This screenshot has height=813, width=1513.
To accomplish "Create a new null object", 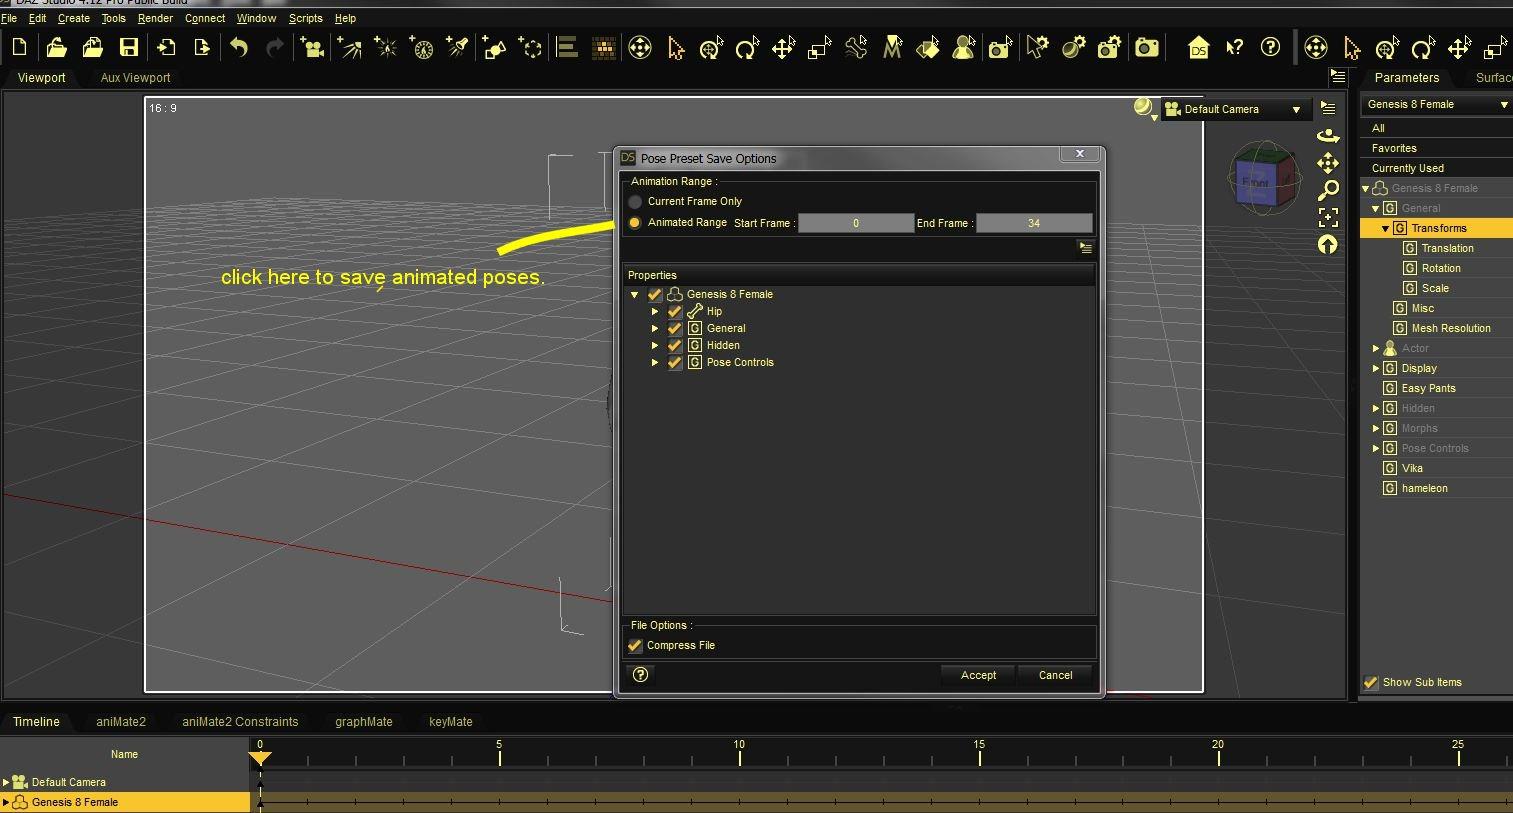I will [x=530, y=47].
